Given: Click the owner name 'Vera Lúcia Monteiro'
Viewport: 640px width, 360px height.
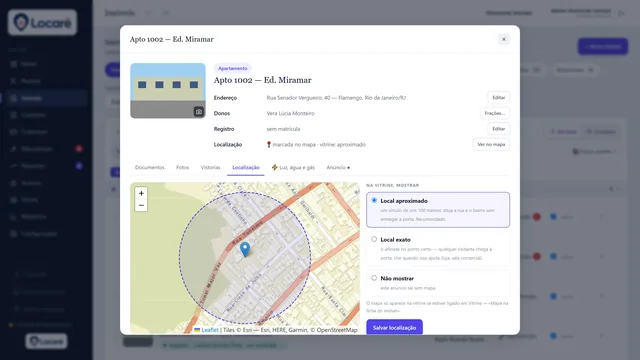Looking at the screenshot, I should [290, 113].
